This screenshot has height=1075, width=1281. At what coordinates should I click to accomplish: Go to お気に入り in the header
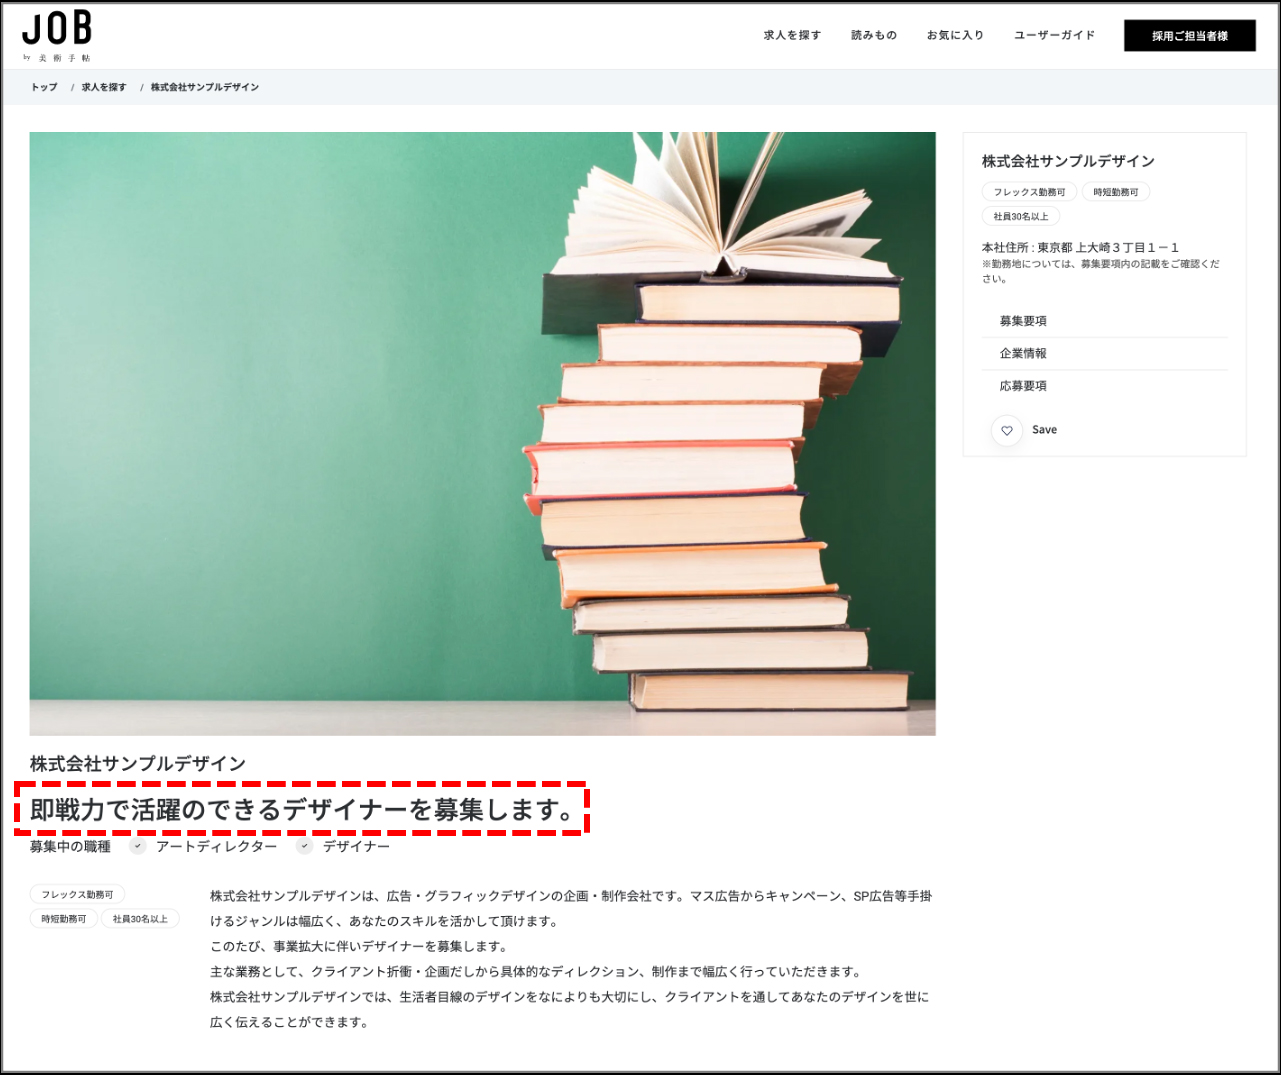(955, 35)
